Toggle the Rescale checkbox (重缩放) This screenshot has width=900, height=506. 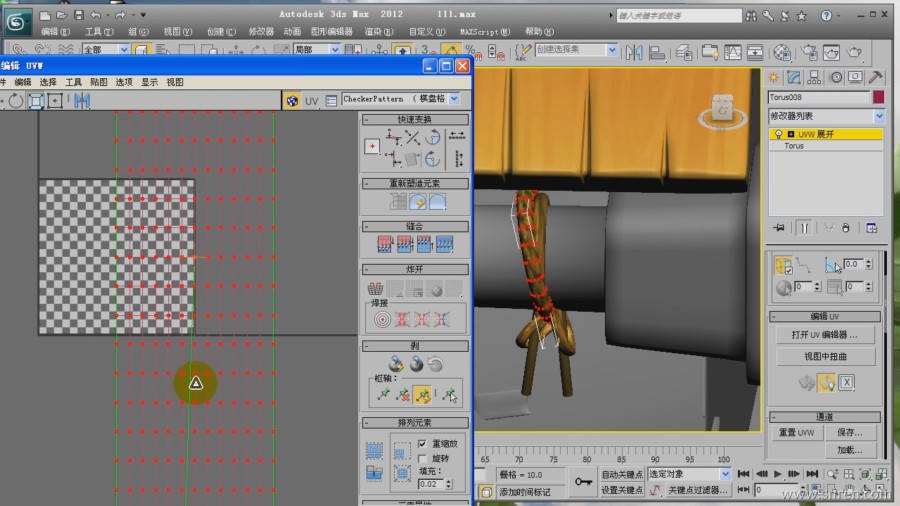(422, 443)
